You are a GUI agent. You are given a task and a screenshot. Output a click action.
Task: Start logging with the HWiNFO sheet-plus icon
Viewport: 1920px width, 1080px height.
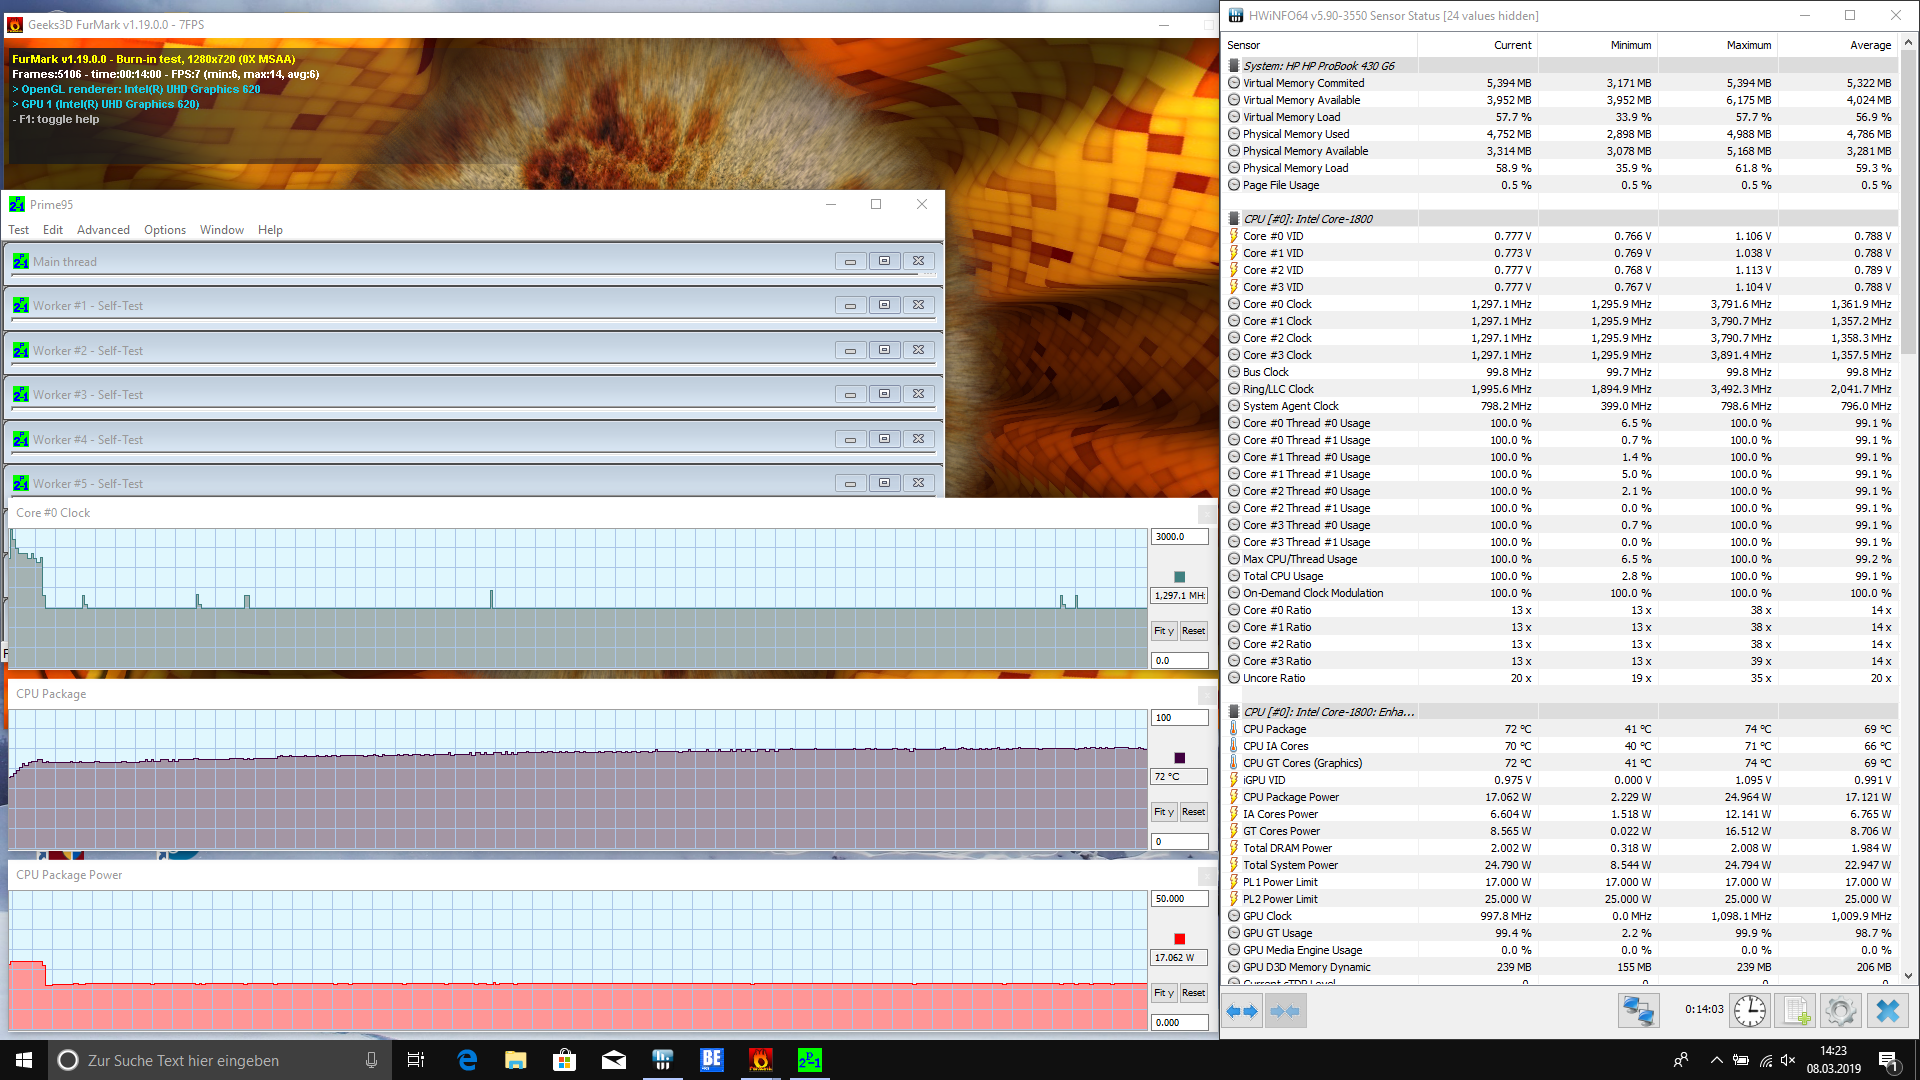click(x=1796, y=1011)
